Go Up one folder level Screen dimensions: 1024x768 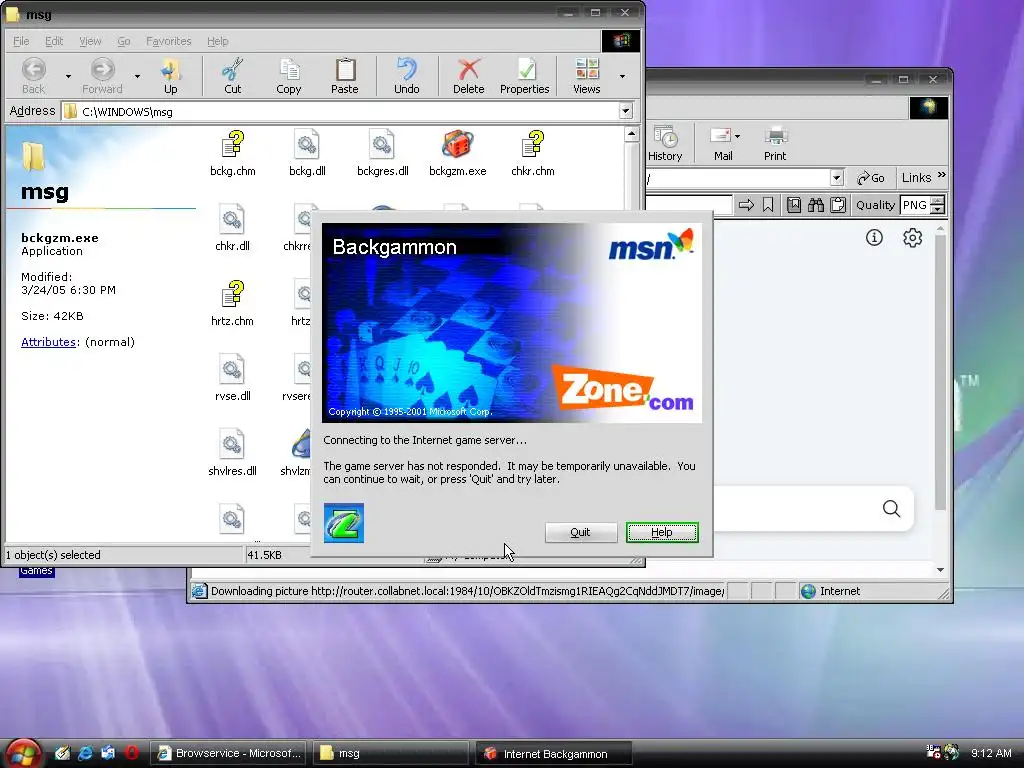tap(170, 76)
